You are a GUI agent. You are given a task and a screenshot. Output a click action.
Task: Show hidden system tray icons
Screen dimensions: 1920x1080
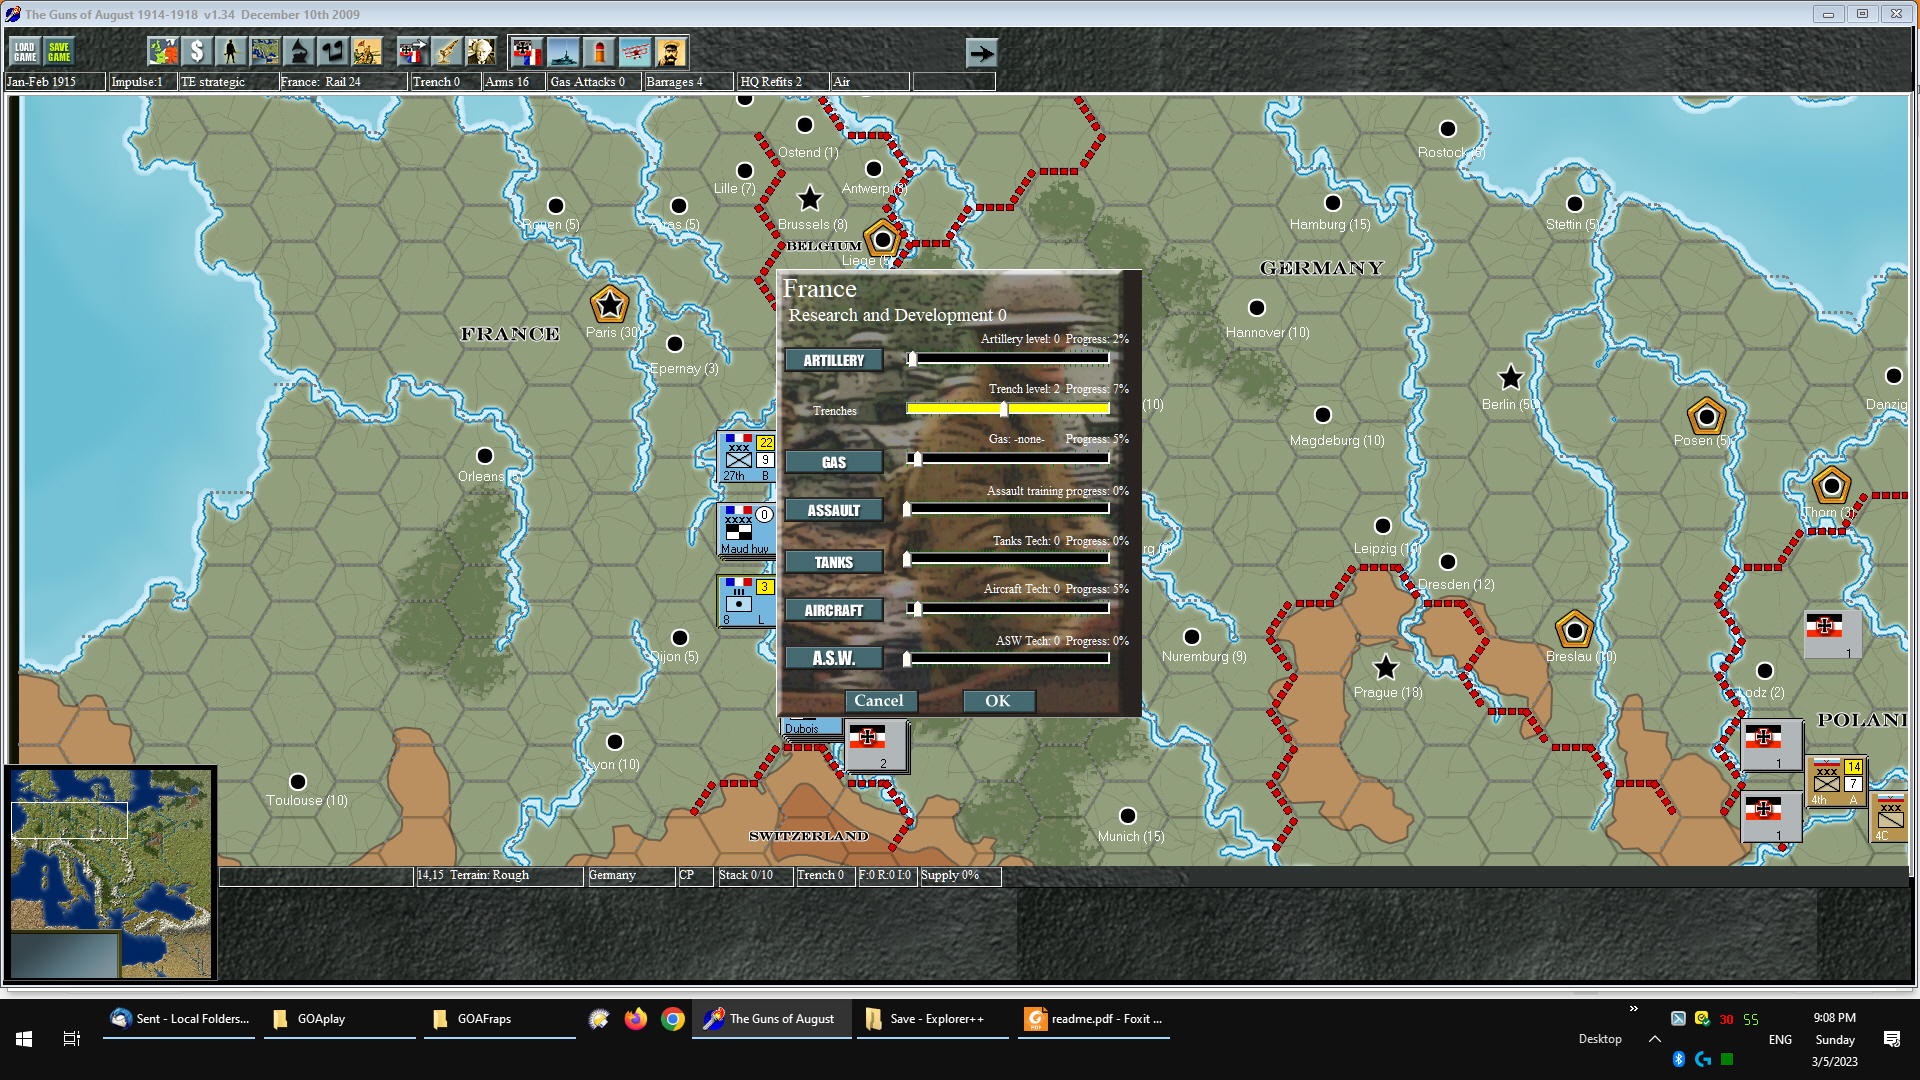[x=1655, y=1039]
